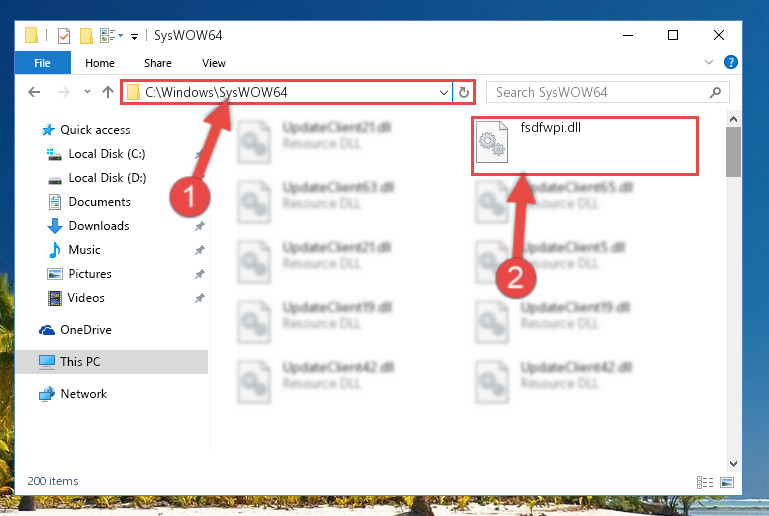
Task: Open the Help question mark icon
Action: (730, 62)
